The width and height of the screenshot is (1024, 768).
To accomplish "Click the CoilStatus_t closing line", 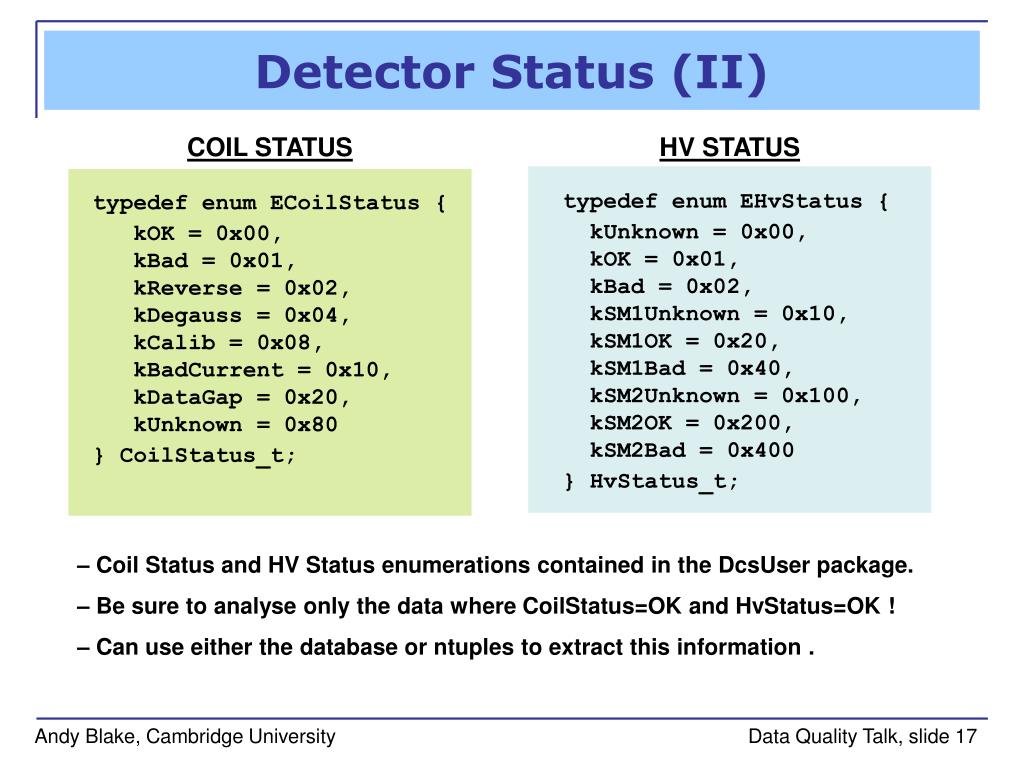I will 195,455.
